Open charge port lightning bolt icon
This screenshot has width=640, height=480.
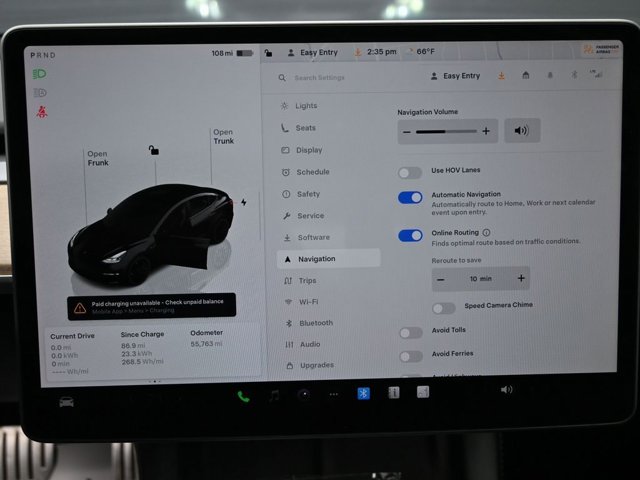244,202
